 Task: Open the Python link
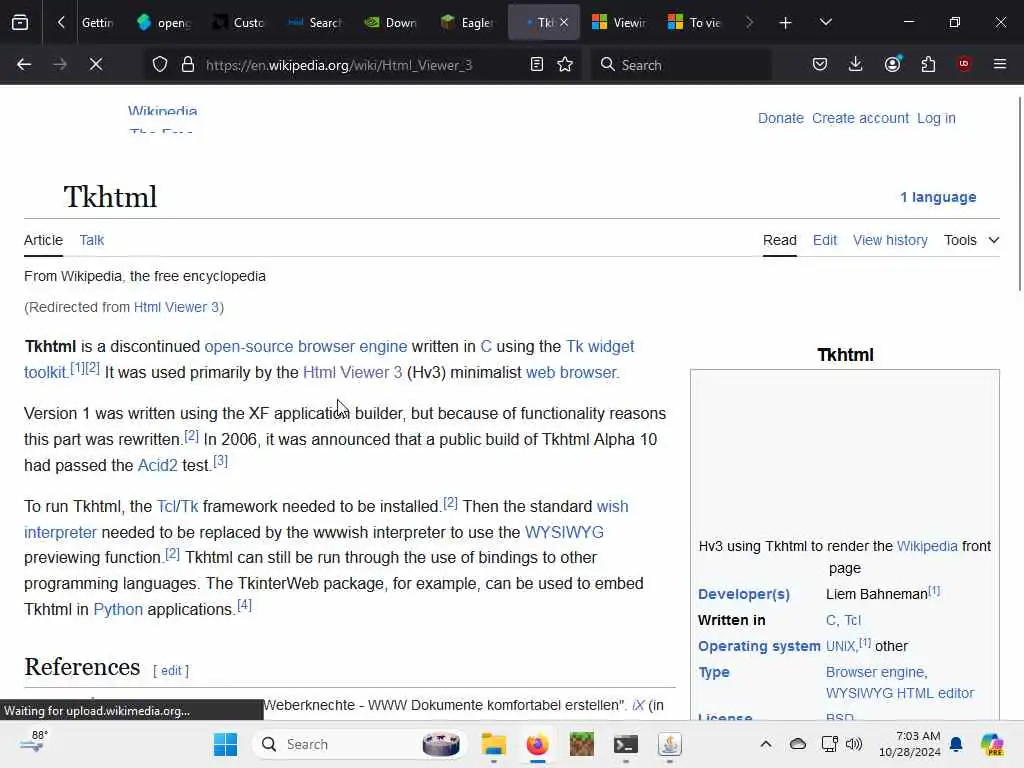pos(118,609)
